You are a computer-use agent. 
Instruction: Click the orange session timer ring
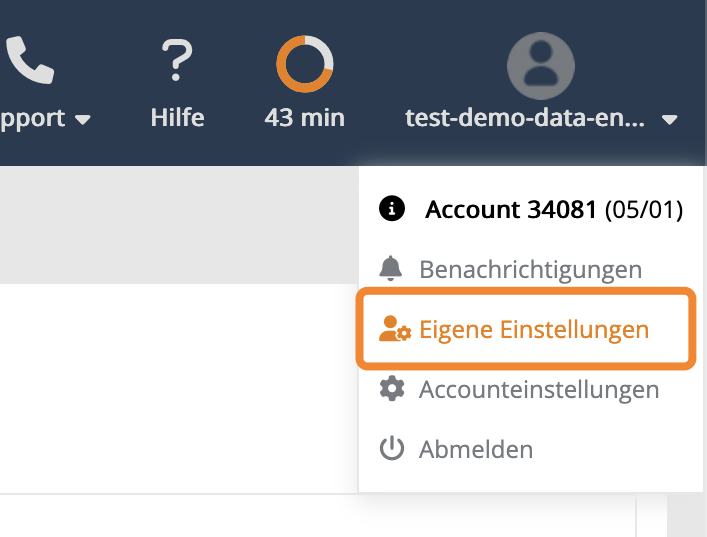click(304, 63)
